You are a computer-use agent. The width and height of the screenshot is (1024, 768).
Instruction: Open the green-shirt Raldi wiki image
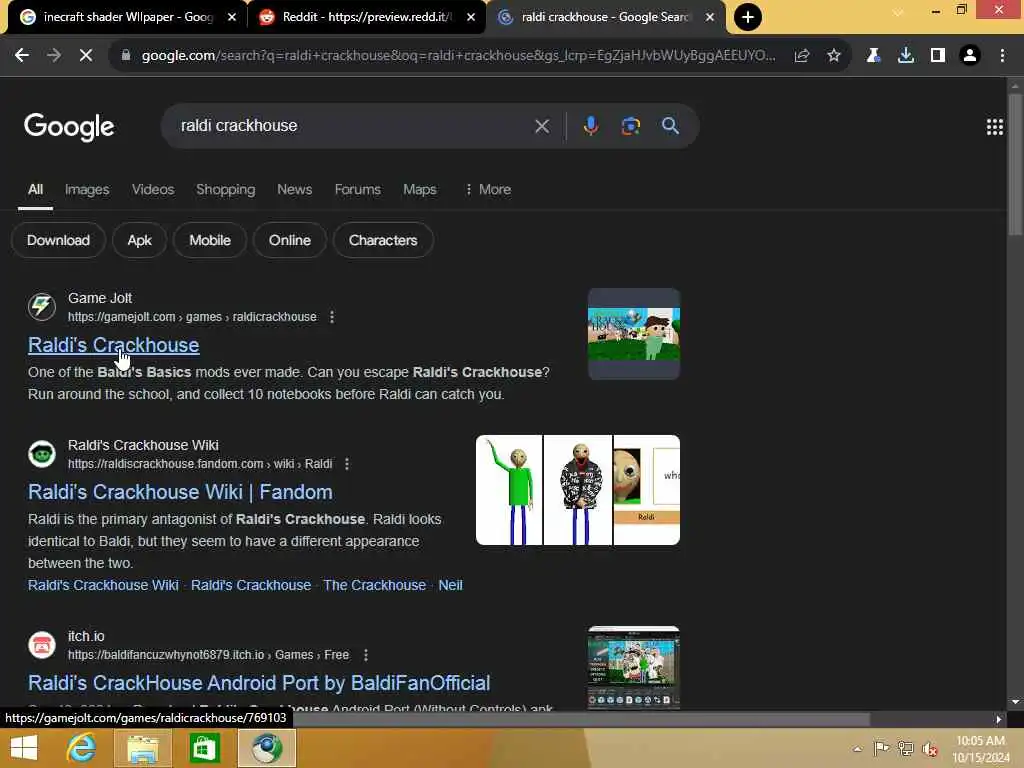pyautogui.click(x=509, y=490)
